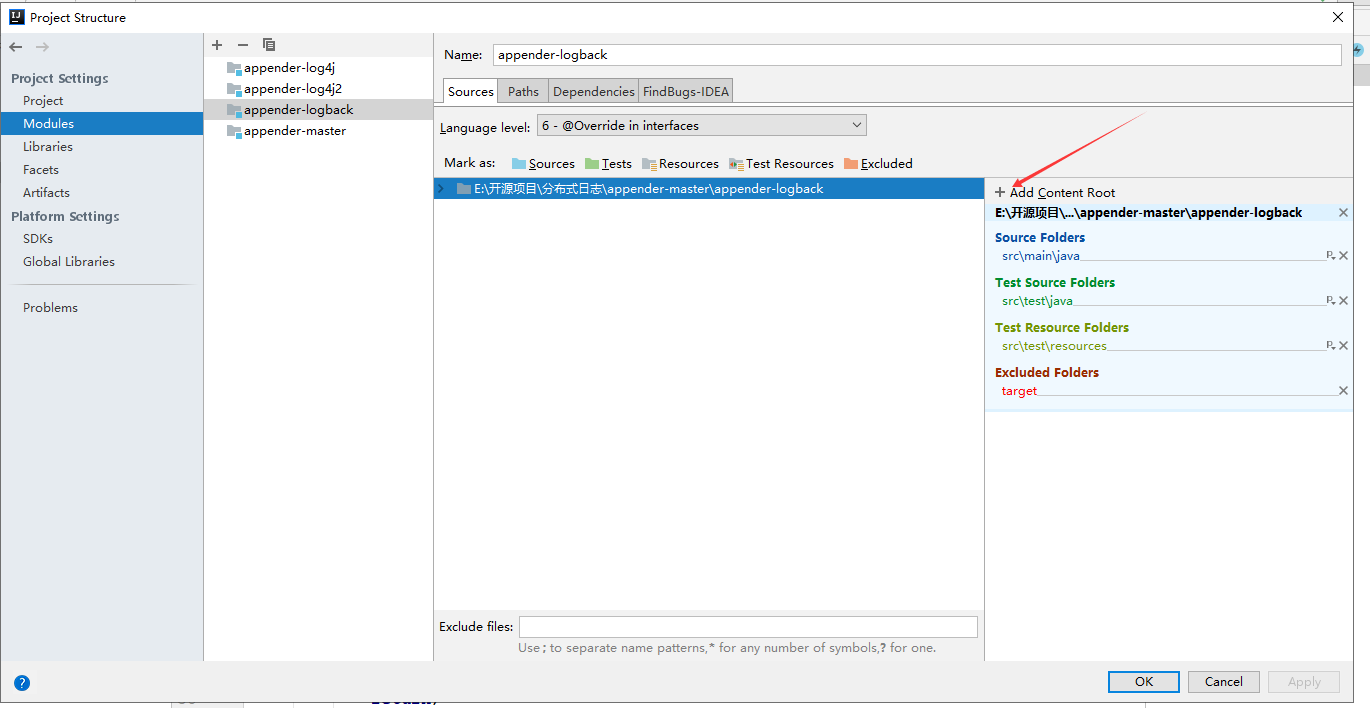Image resolution: width=1370 pixels, height=708 pixels.
Task: Open SDKs platform settings
Action: [x=38, y=239]
